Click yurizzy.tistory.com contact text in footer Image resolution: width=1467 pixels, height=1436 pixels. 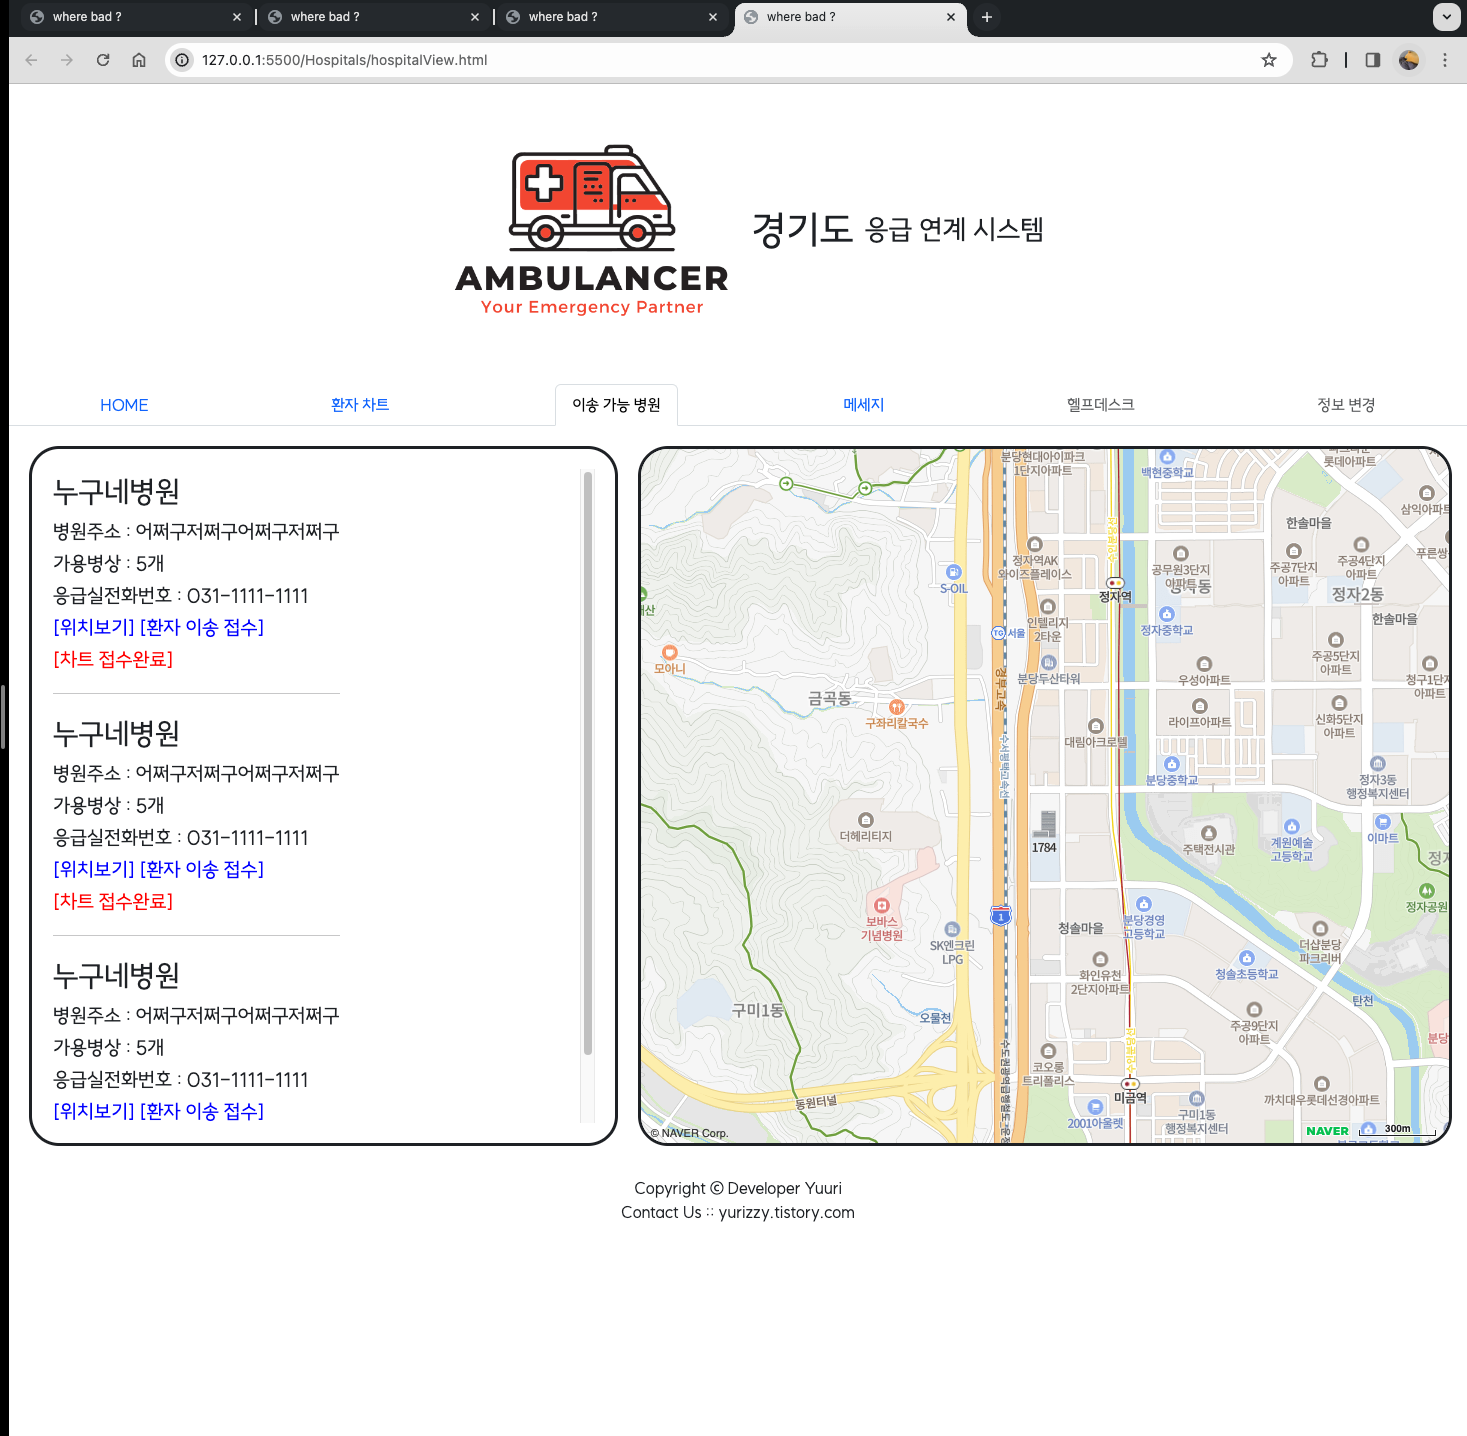(x=787, y=1212)
